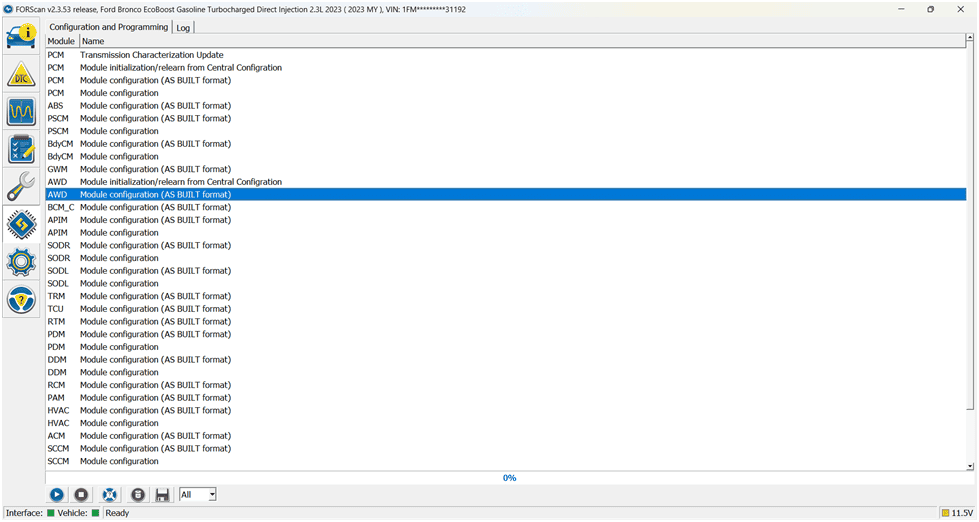This screenshot has height=522, width=979.
Task: Open the DTC trouble codes section
Action: [x=21, y=74]
